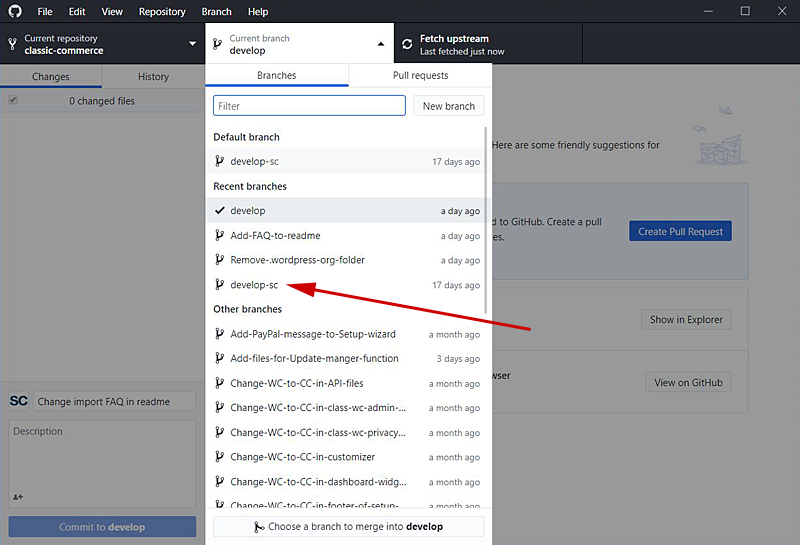Open the Help menu
This screenshot has height=545, width=800.
258,11
